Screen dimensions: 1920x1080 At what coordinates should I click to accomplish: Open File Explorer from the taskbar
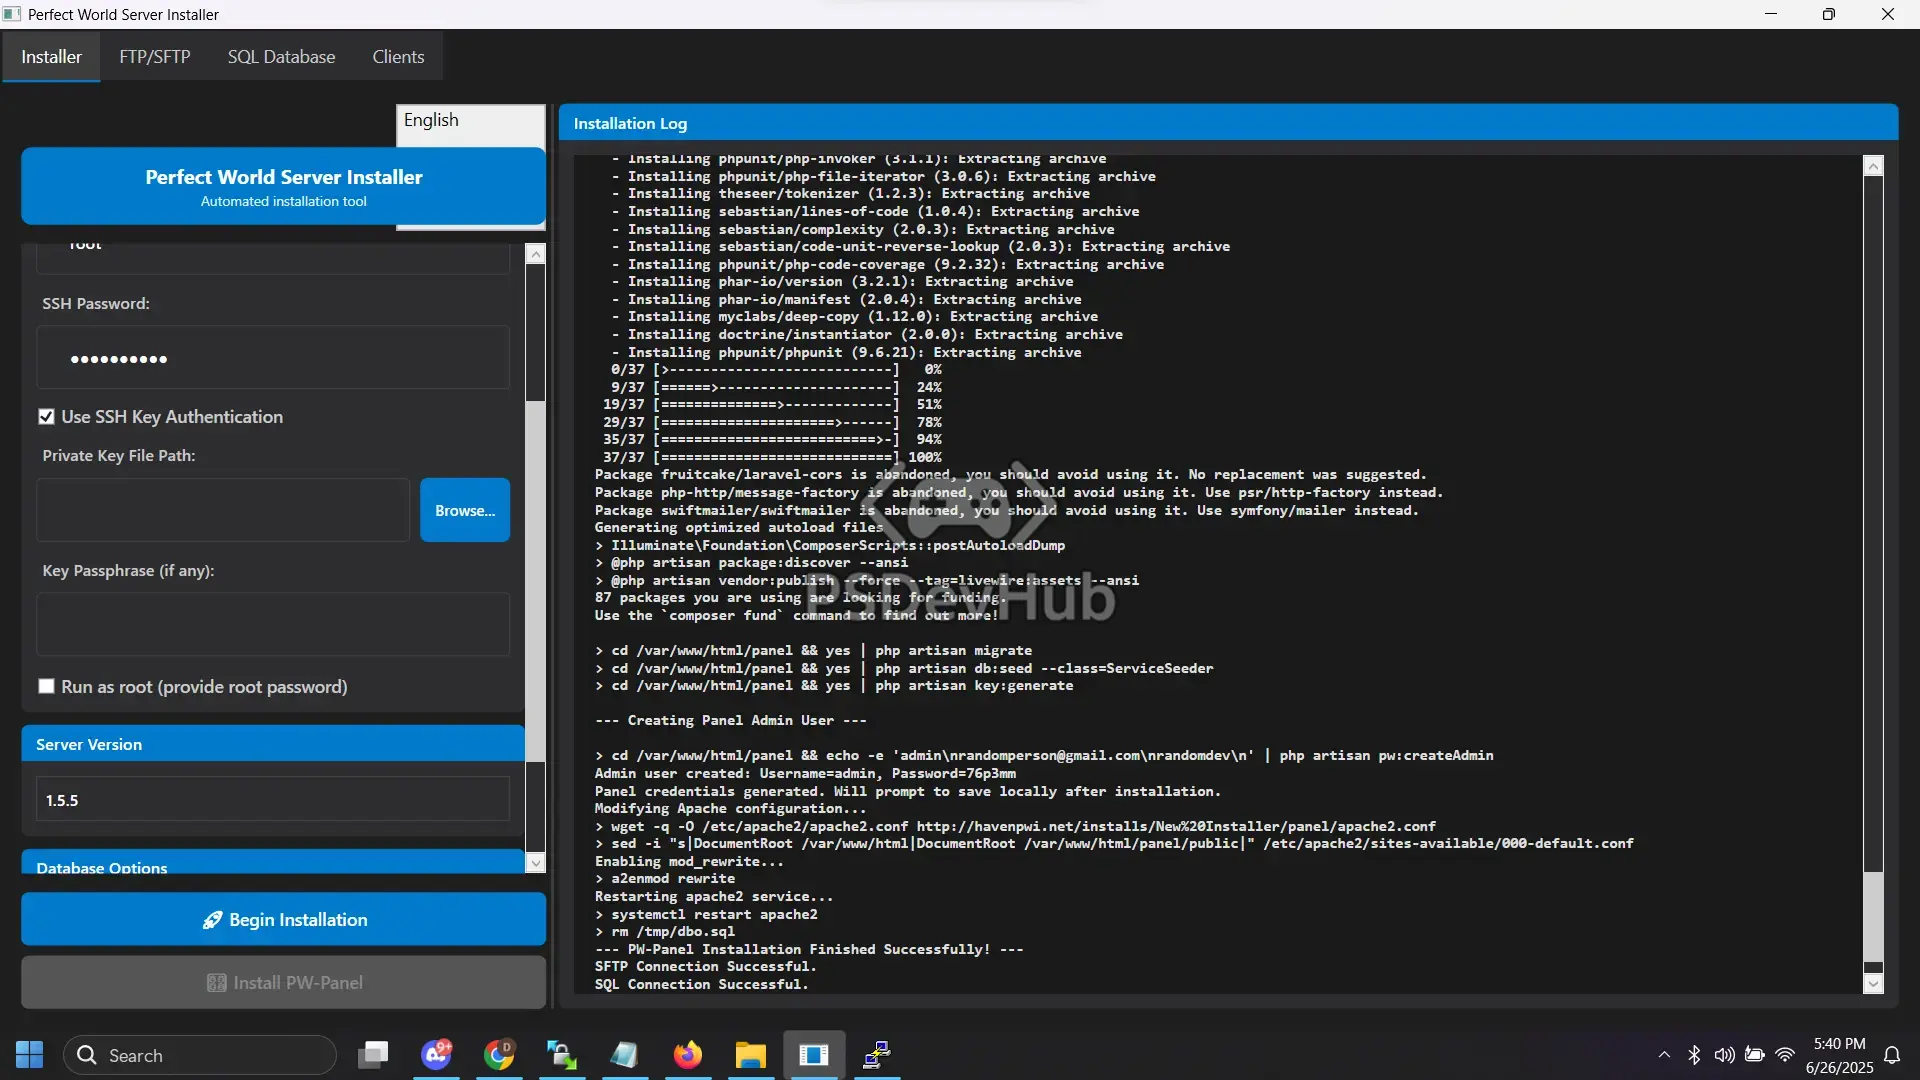click(751, 1055)
